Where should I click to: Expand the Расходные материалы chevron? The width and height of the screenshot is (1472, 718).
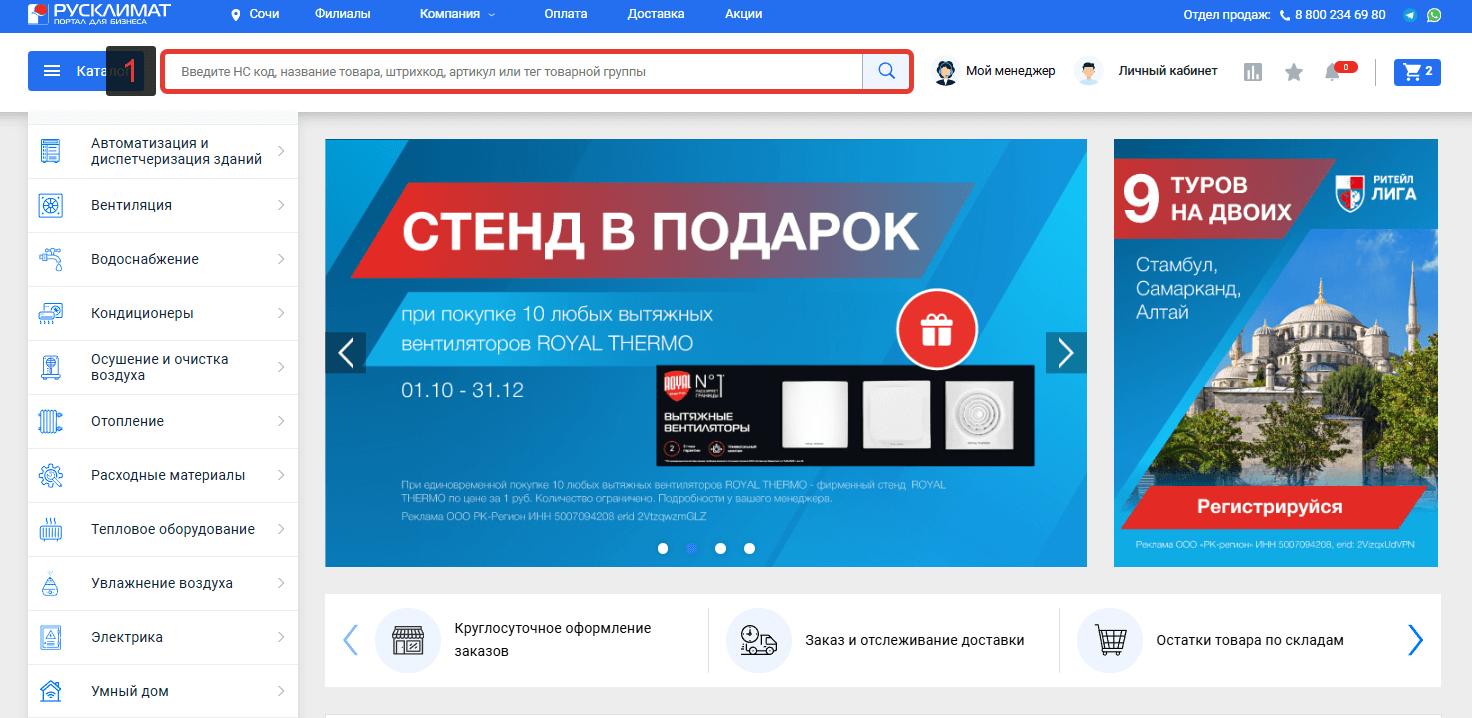(x=281, y=475)
